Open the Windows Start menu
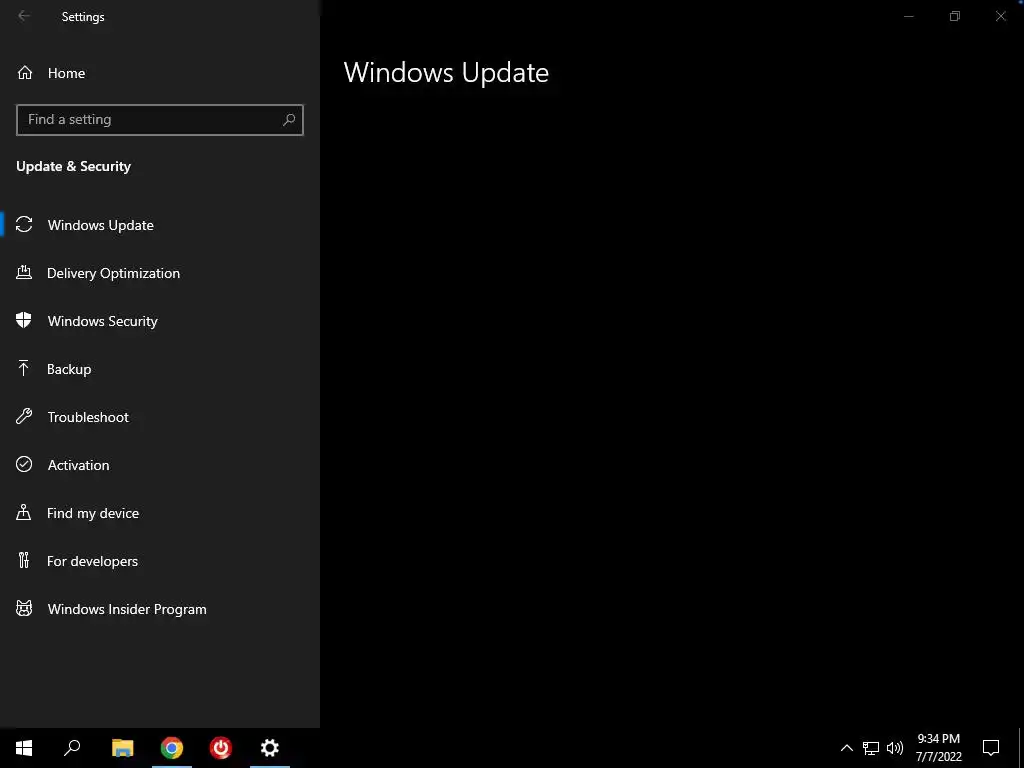This screenshot has height=768, width=1024. [x=24, y=748]
